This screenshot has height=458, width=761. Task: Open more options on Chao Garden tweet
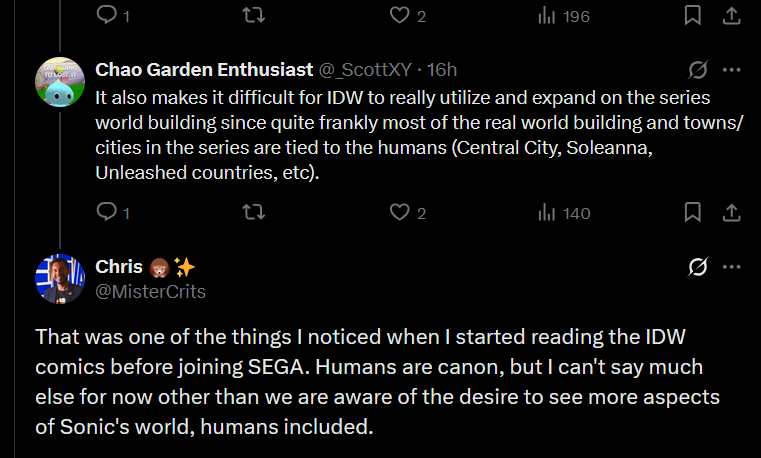pyautogui.click(x=731, y=70)
